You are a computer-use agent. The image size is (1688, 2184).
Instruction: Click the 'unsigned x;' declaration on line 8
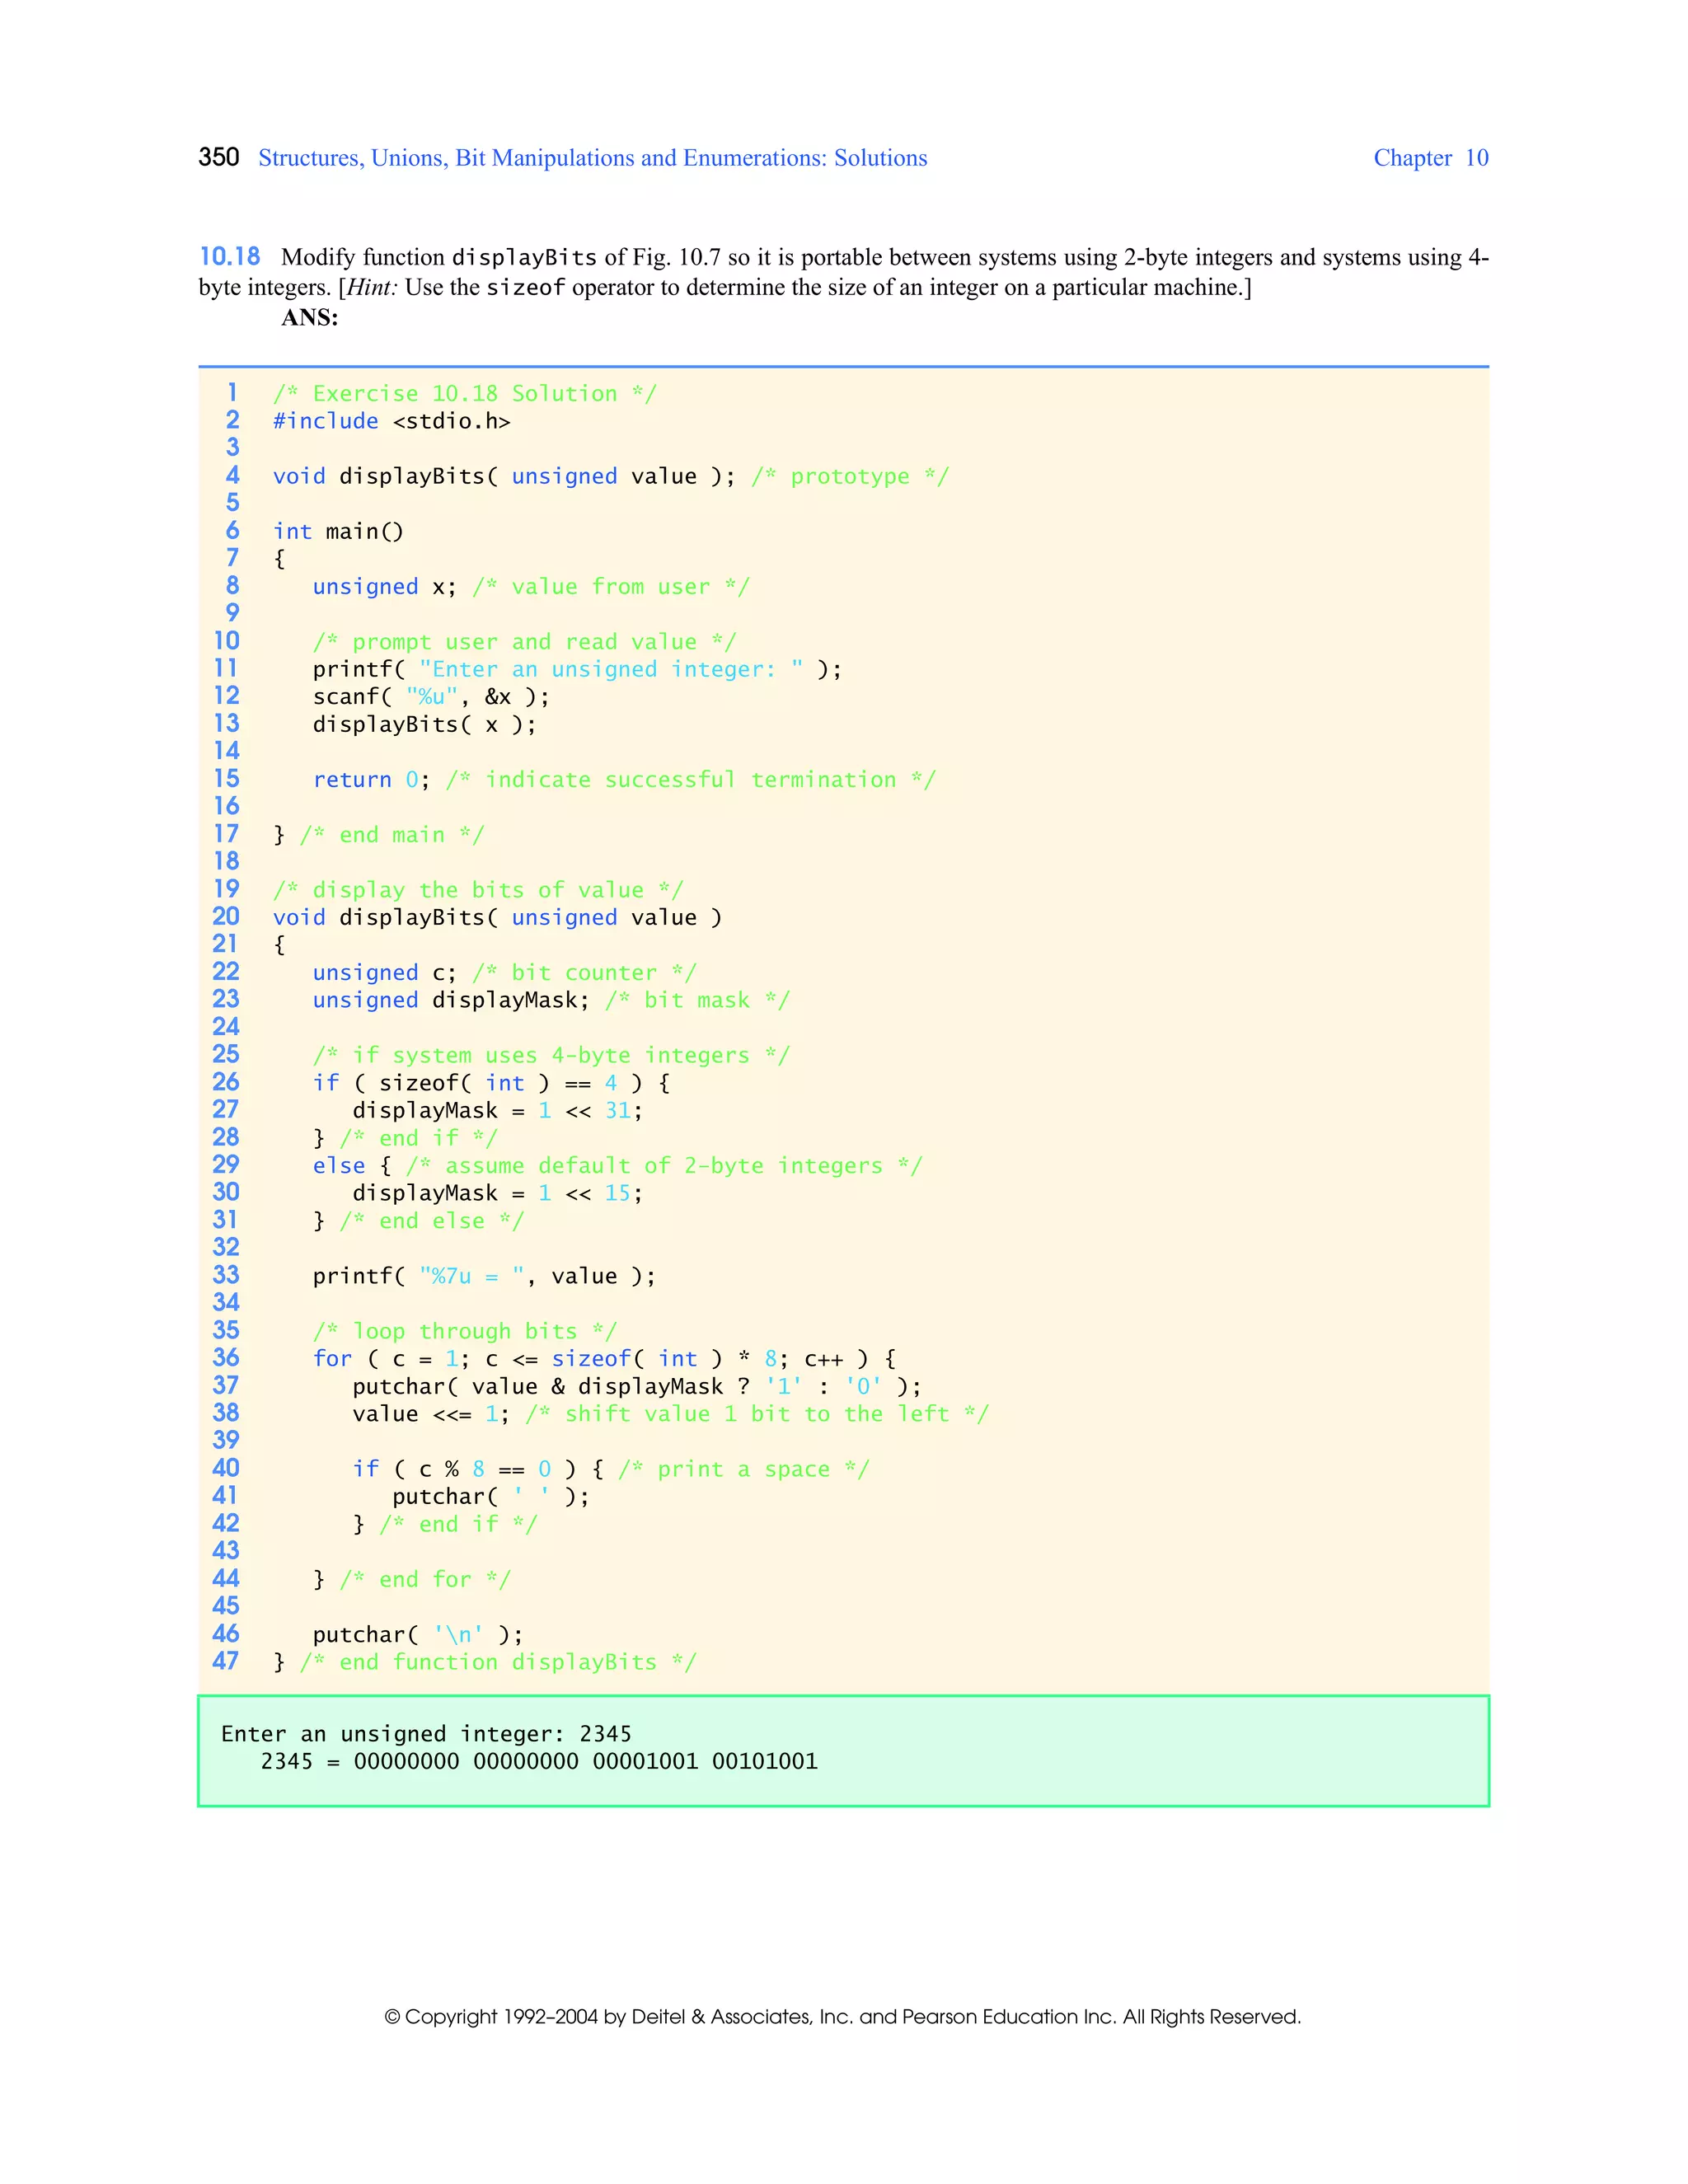(385, 587)
